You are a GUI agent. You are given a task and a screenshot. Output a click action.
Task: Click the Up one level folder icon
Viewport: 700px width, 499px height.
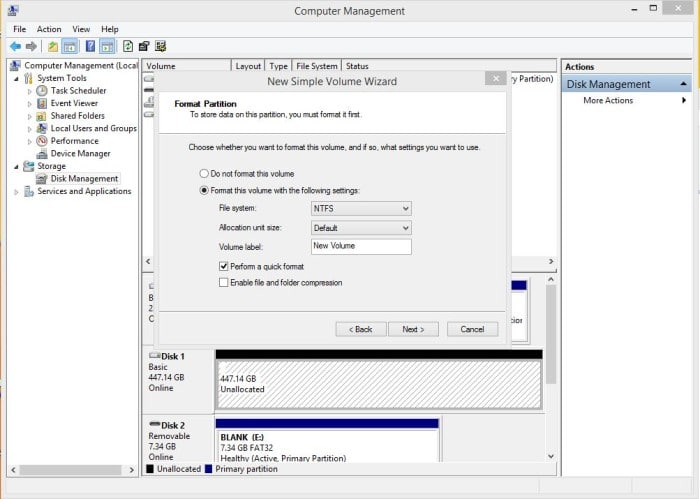click(x=53, y=46)
